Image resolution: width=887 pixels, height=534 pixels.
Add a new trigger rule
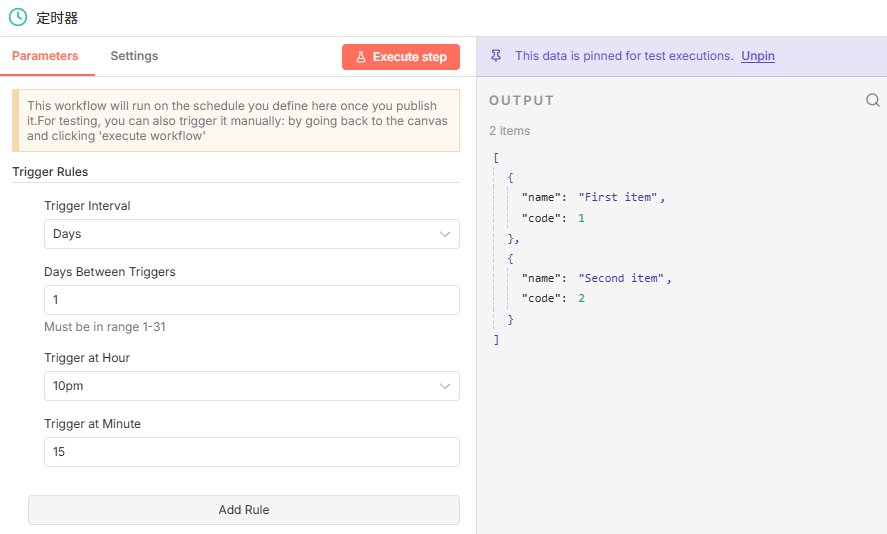click(x=243, y=509)
